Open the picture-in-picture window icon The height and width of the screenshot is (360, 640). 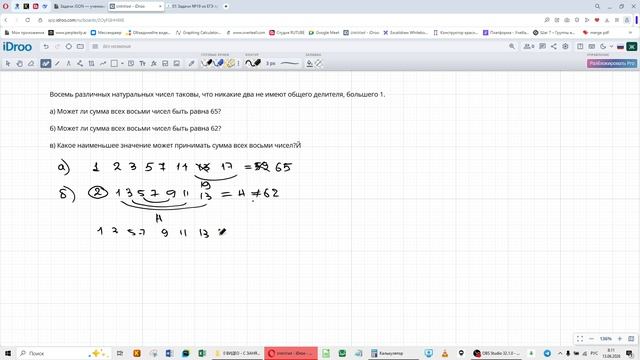pos(592,47)
